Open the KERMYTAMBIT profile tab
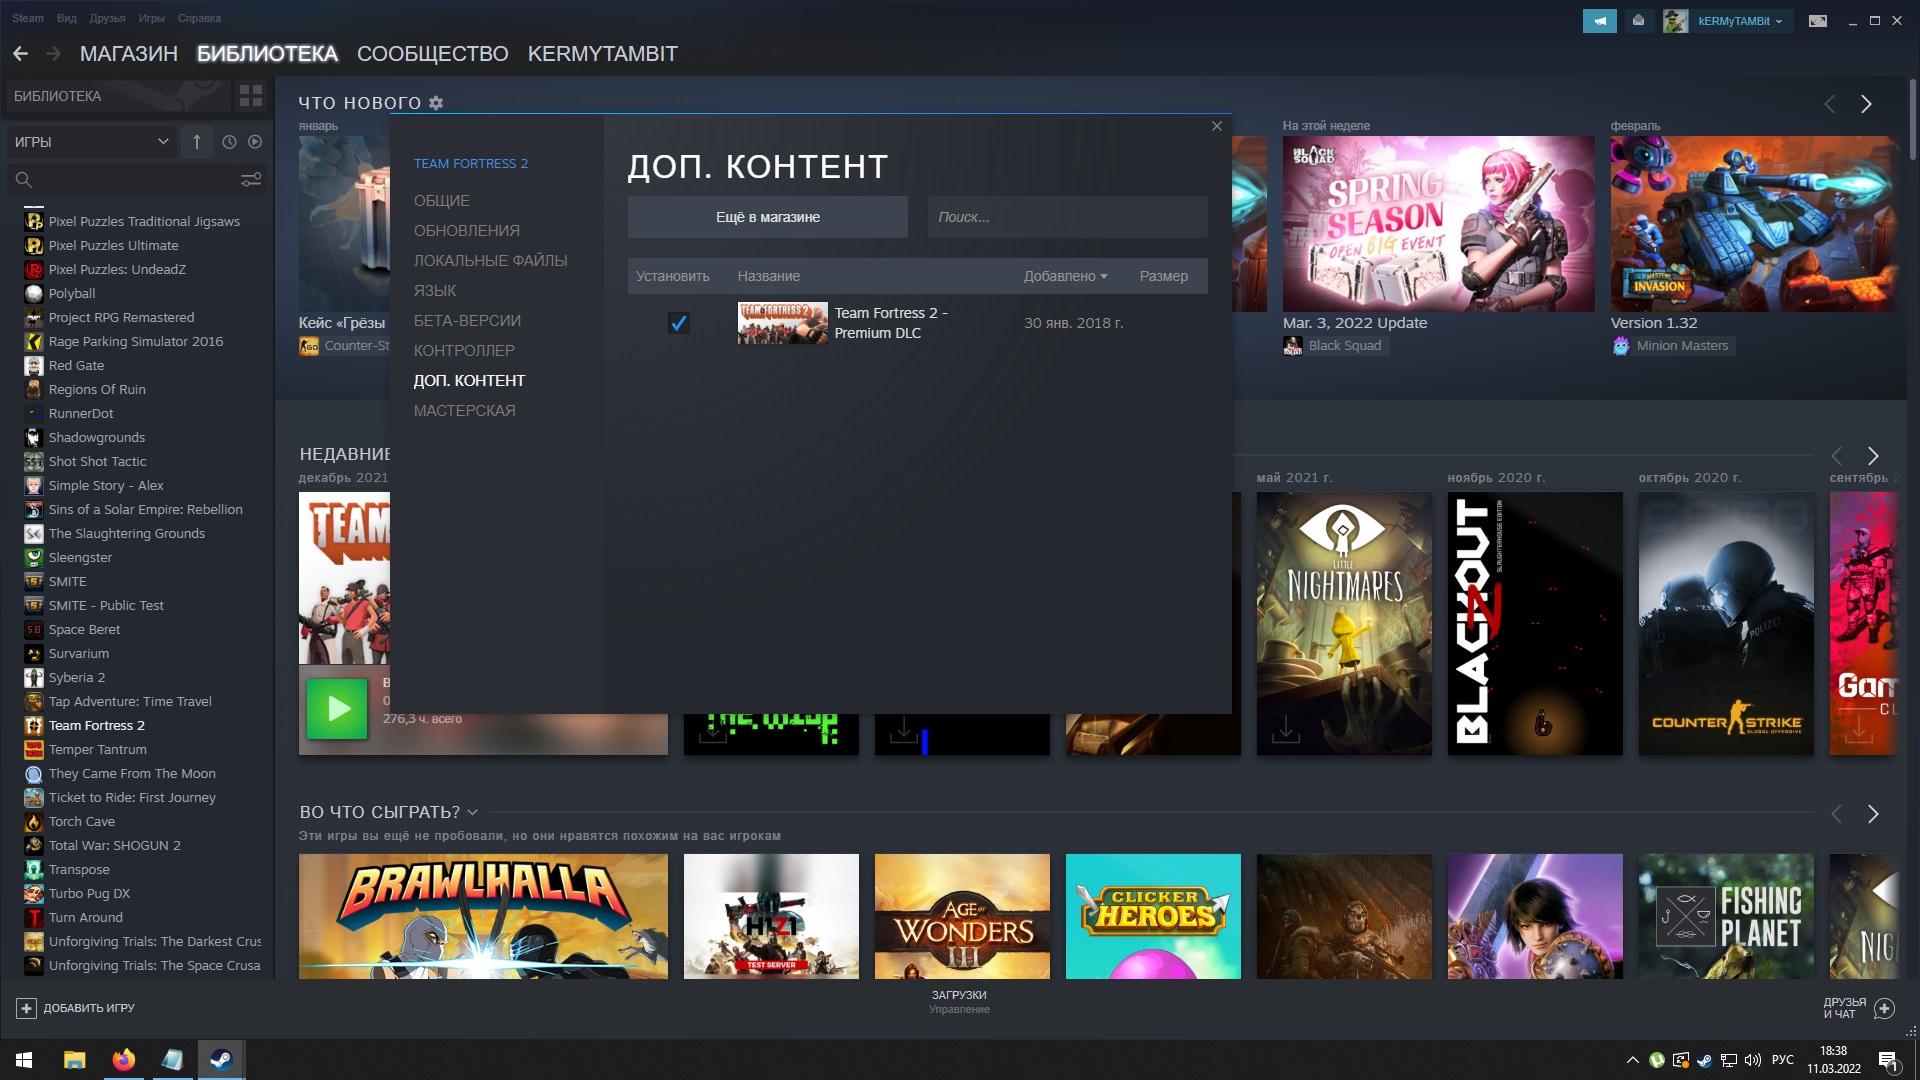The height and width of the screenshot is (1080, 1920). coord(603,54)
